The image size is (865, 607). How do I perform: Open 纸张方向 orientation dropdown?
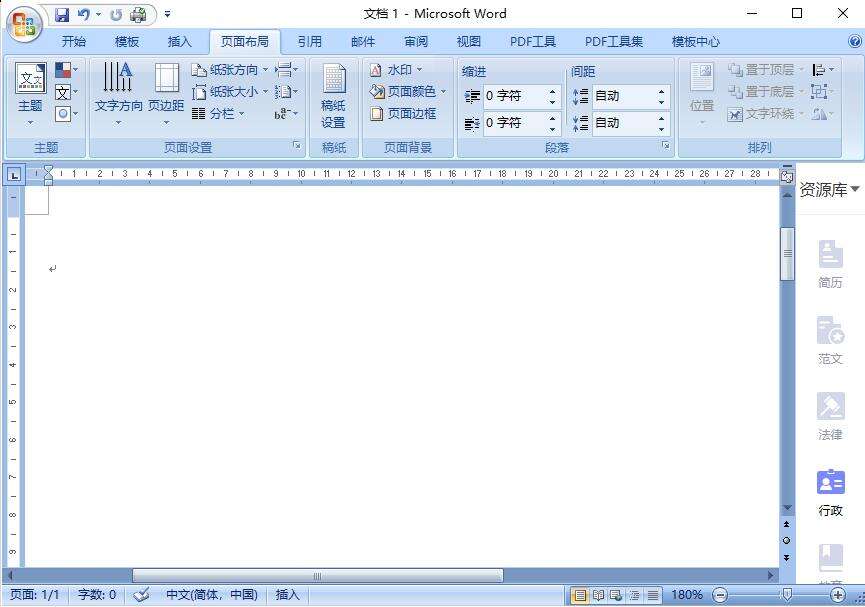229,70
